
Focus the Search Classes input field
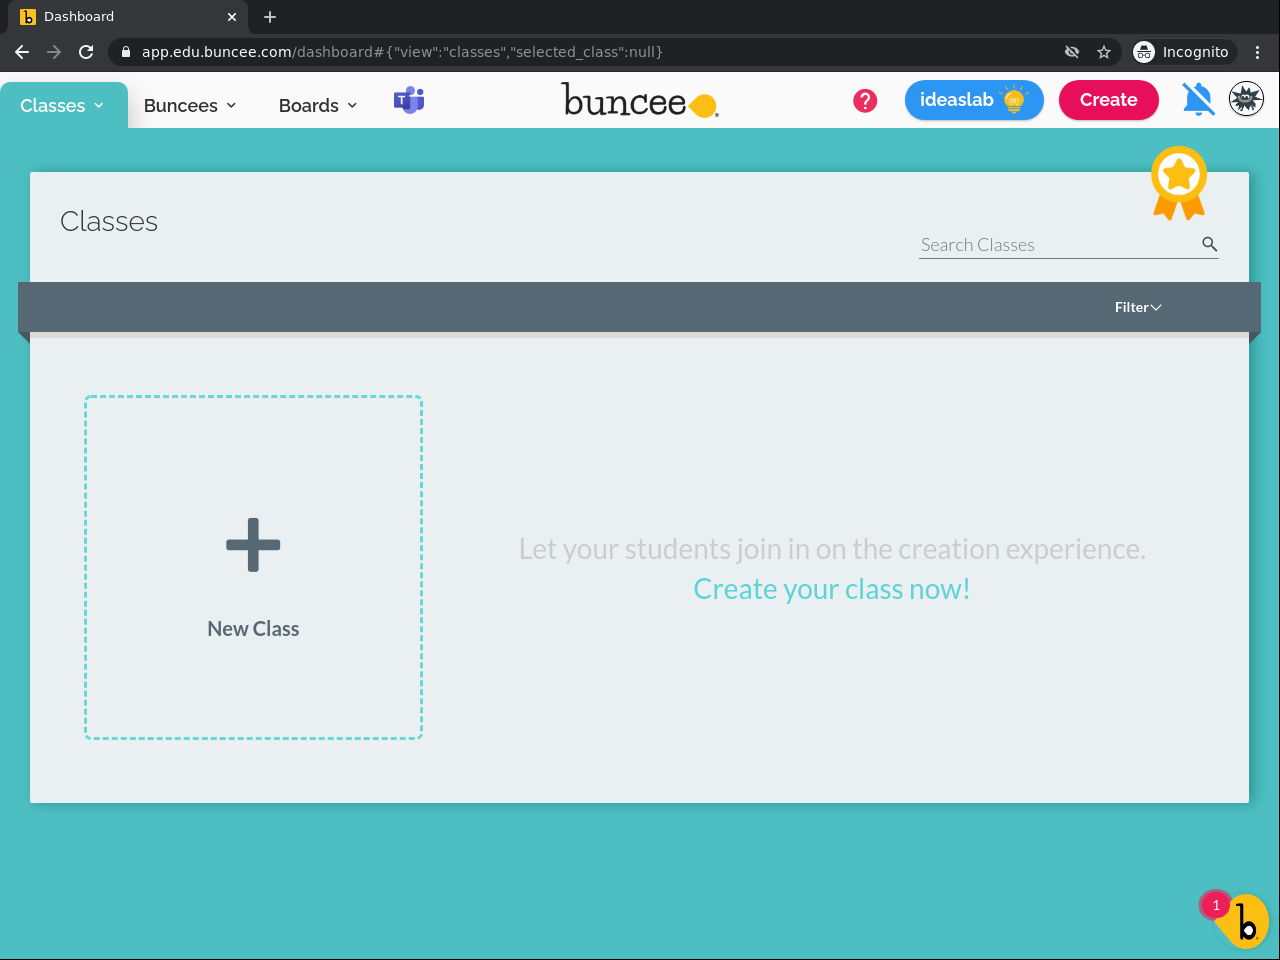click(1058, 245)
